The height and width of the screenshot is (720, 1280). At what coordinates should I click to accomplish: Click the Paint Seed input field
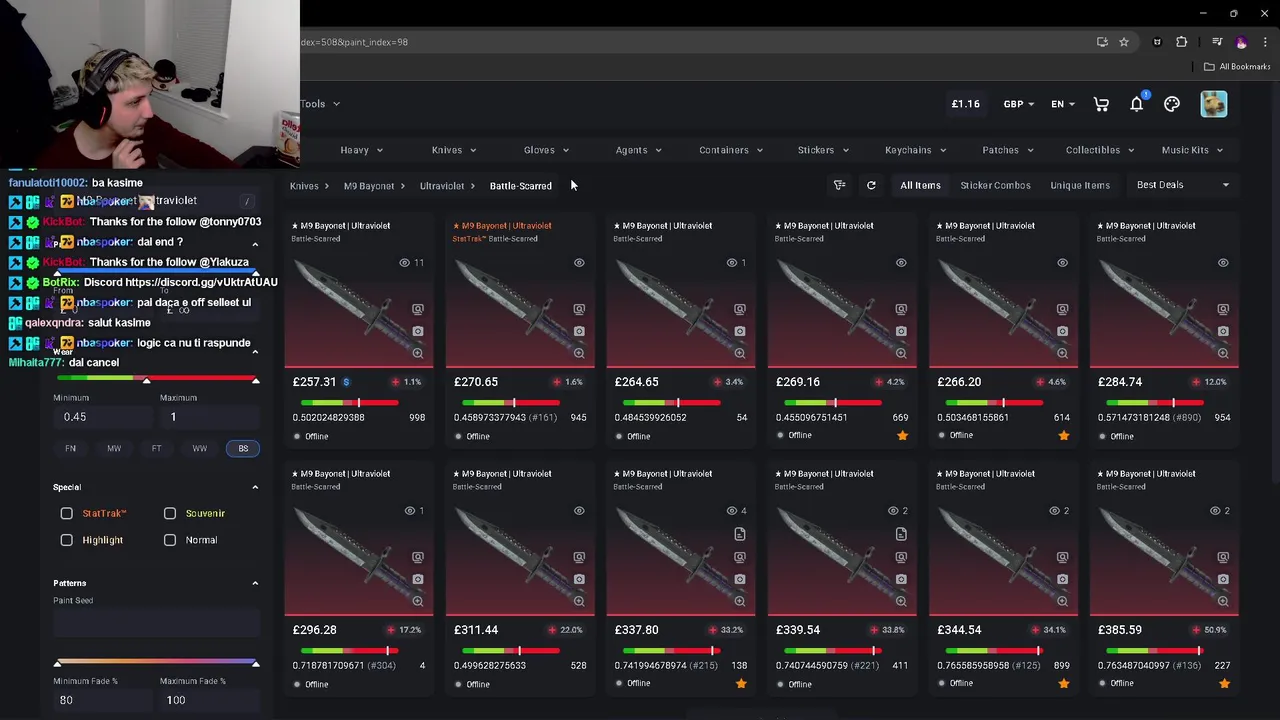(156, 624)
